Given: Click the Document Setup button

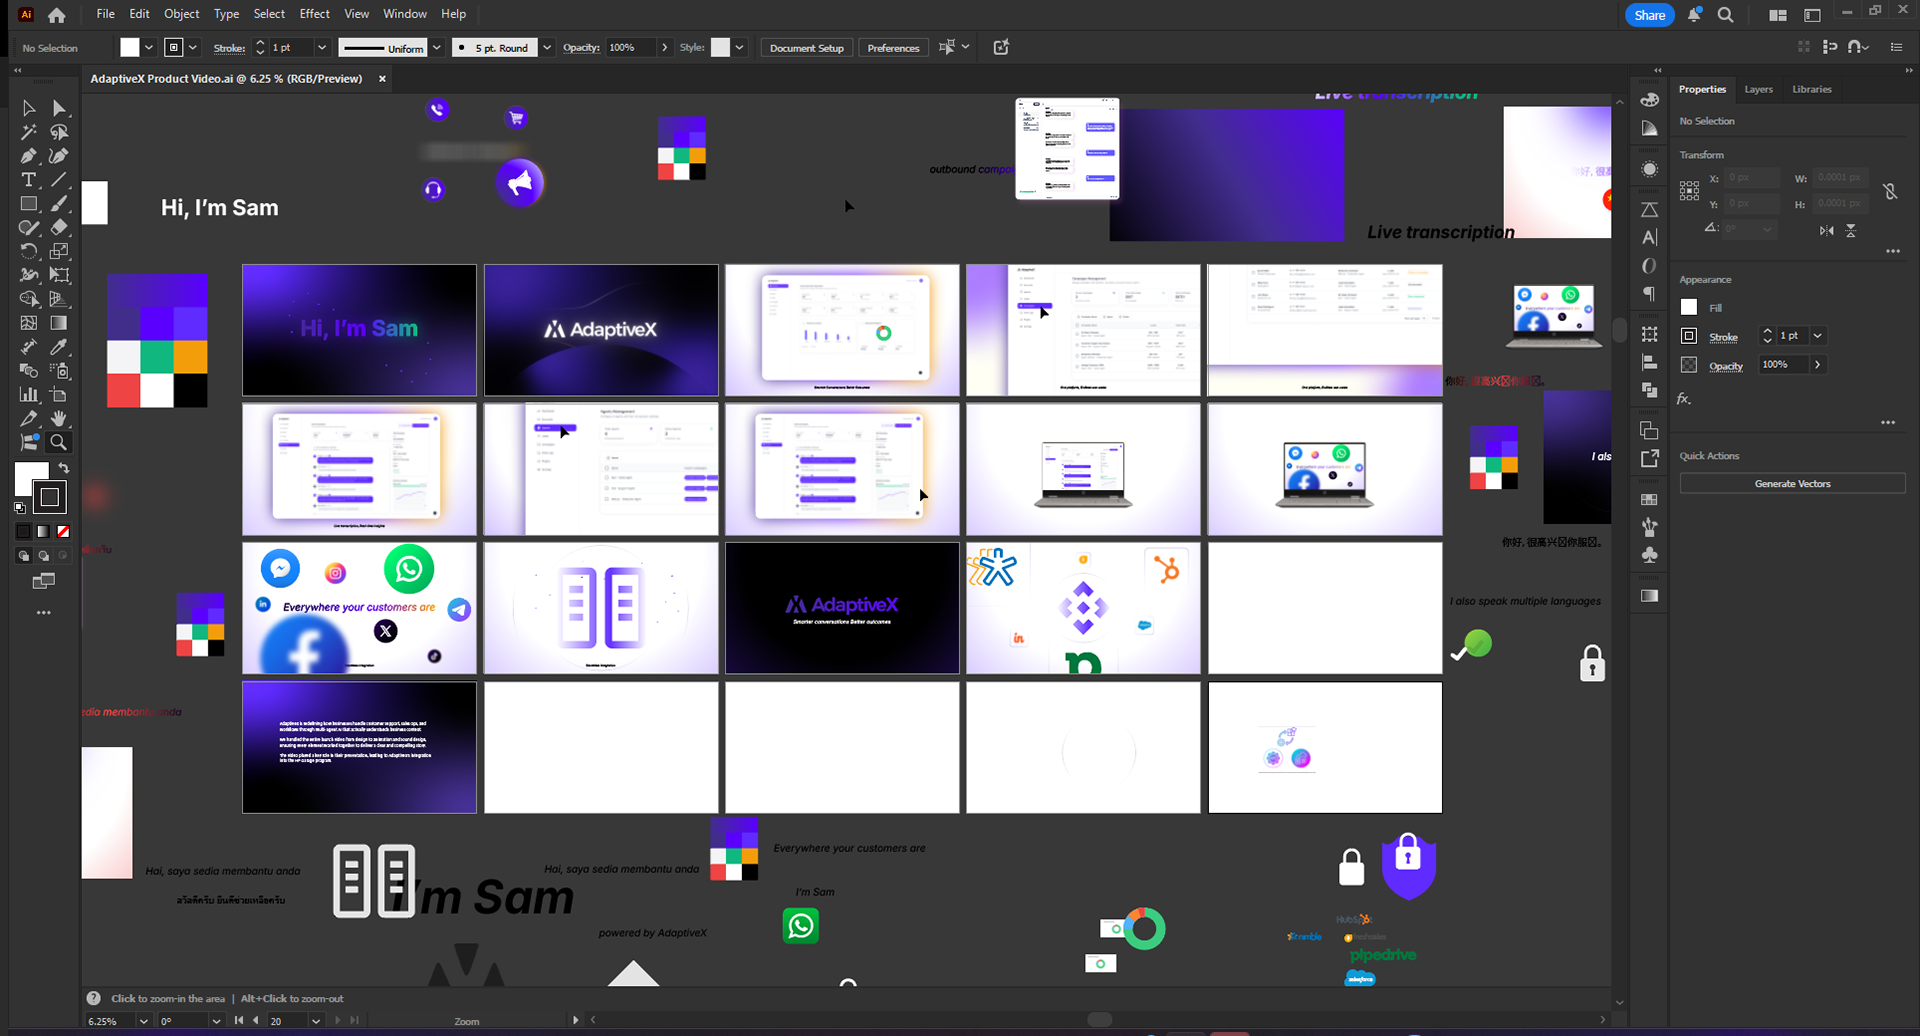Looking at the screenshot, I should click(x=806, y=48).
